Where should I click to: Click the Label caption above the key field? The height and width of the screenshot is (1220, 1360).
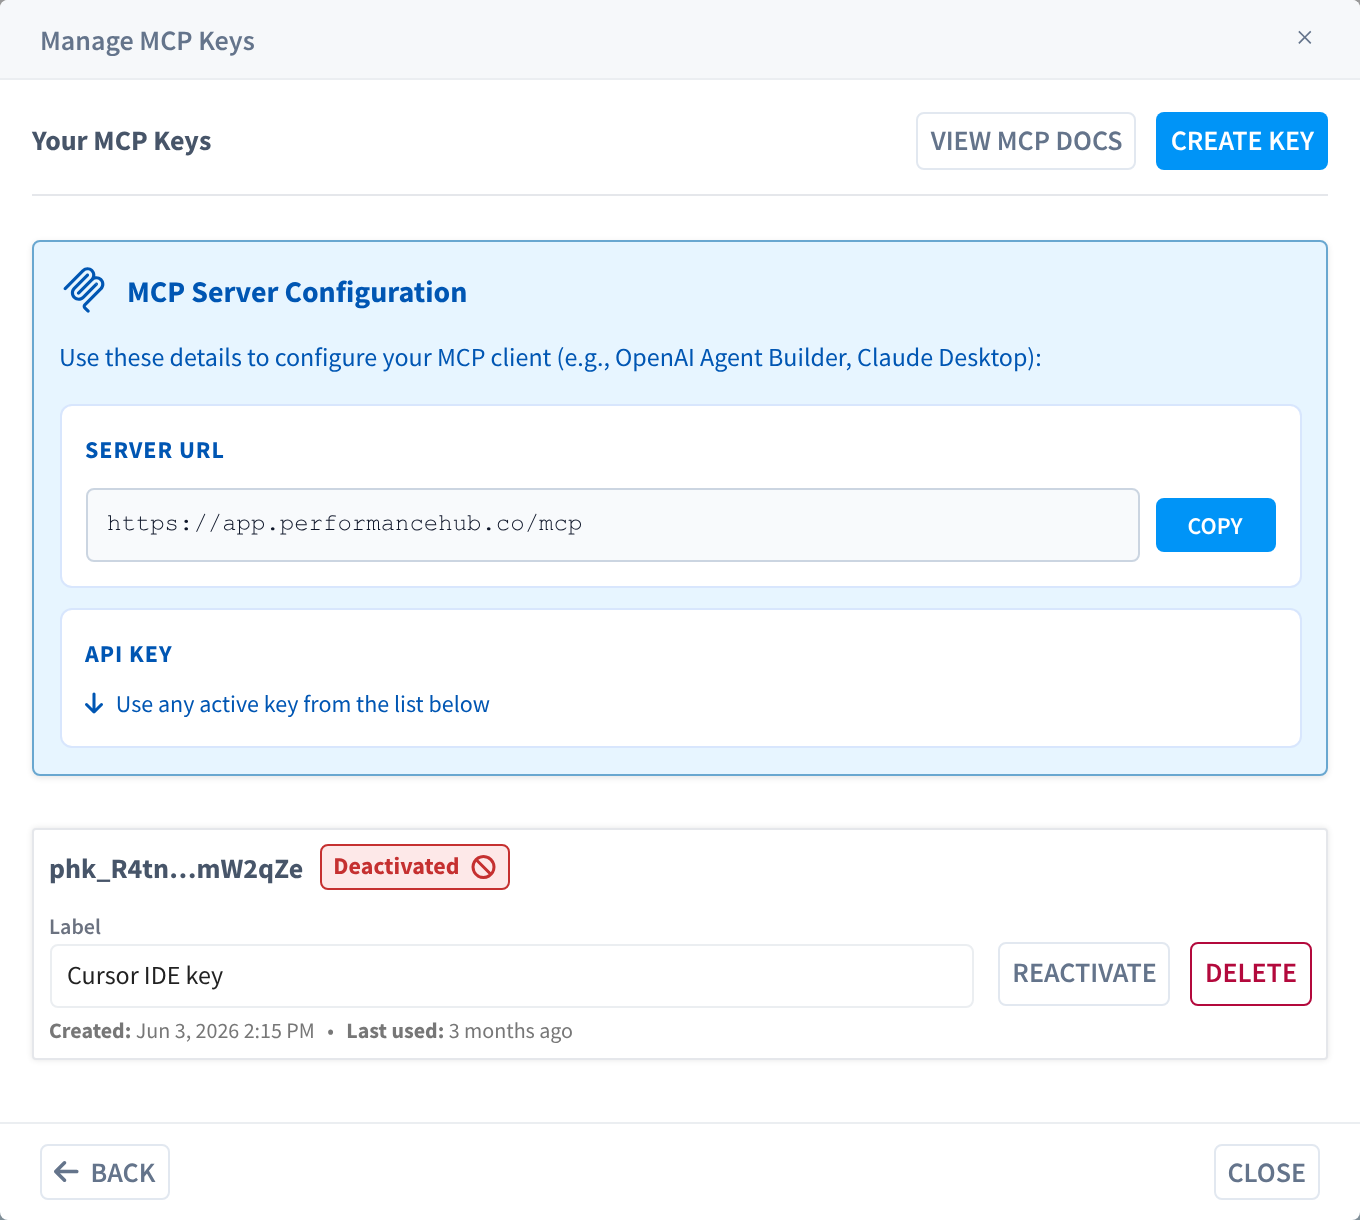[x=75, y=927]
